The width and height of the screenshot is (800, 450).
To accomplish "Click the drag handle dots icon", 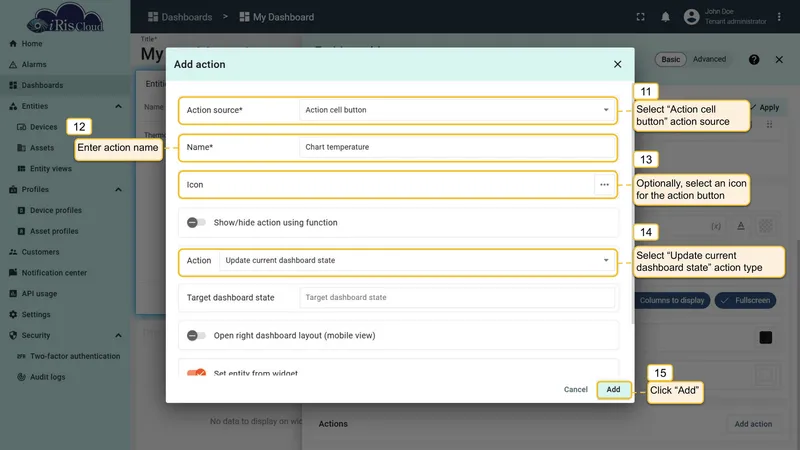I will click(x=769, y=124).
